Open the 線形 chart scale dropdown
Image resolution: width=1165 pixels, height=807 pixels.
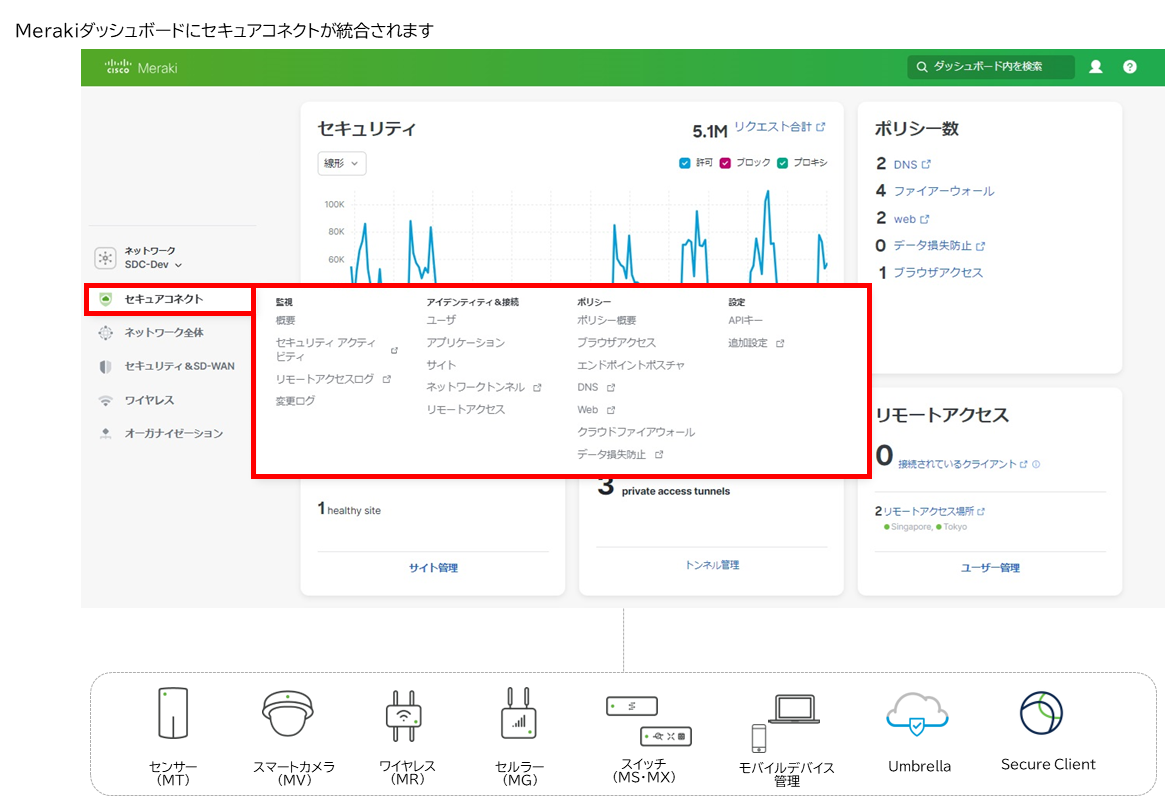click(x=342, y=163)
